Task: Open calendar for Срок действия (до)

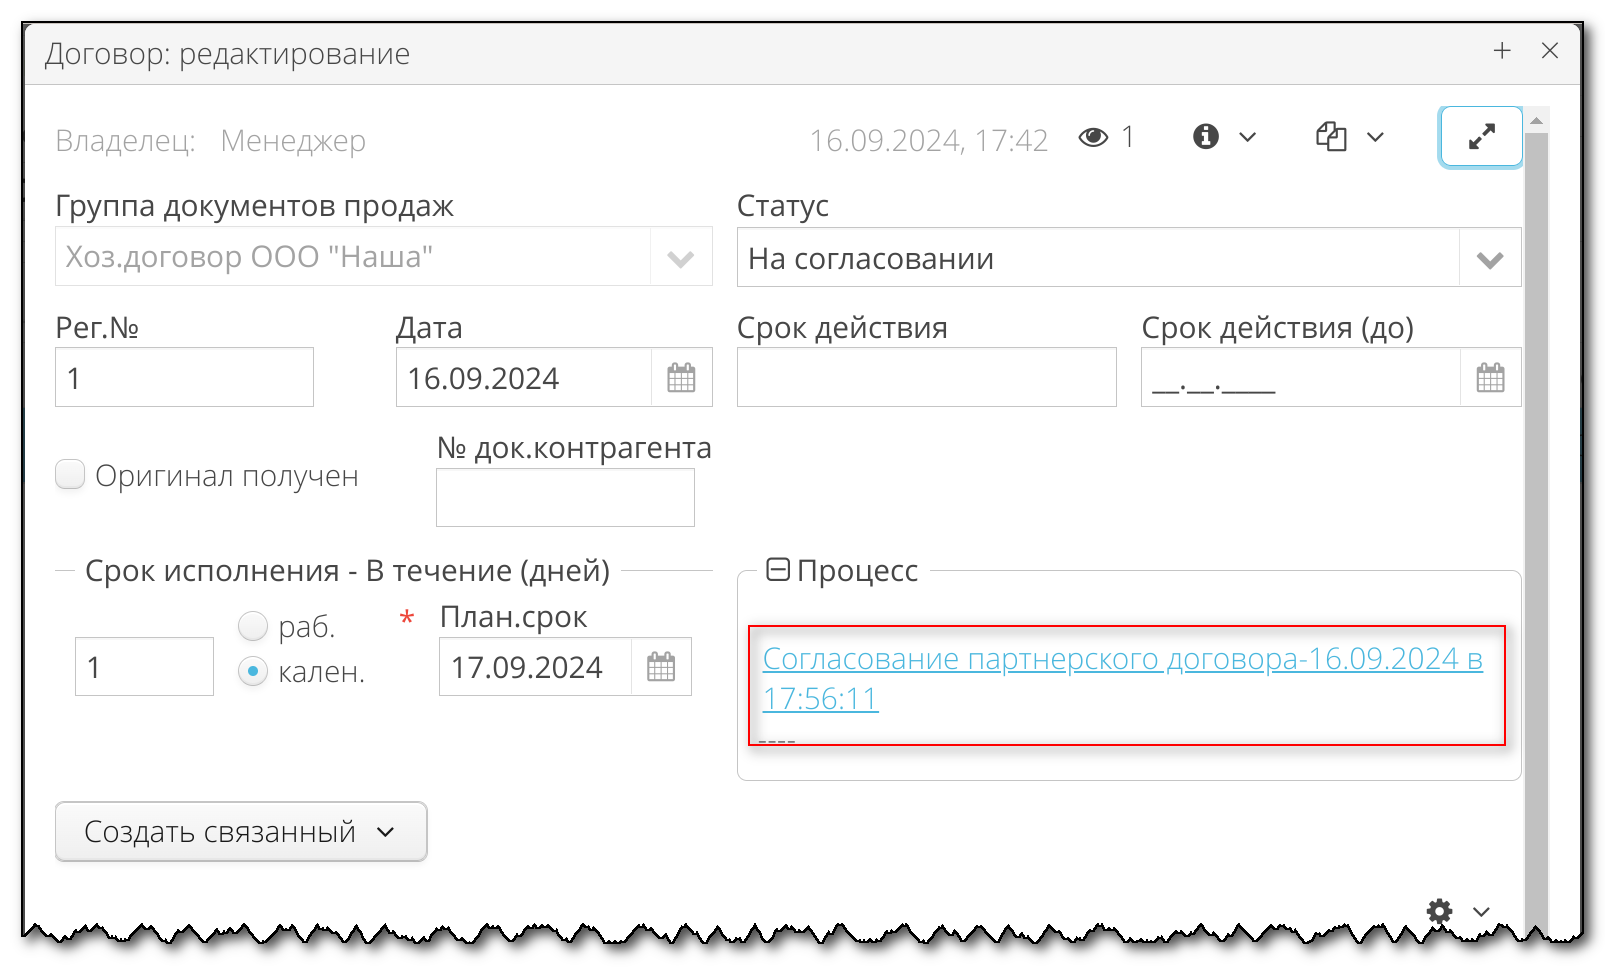Action: (1490, 378)
